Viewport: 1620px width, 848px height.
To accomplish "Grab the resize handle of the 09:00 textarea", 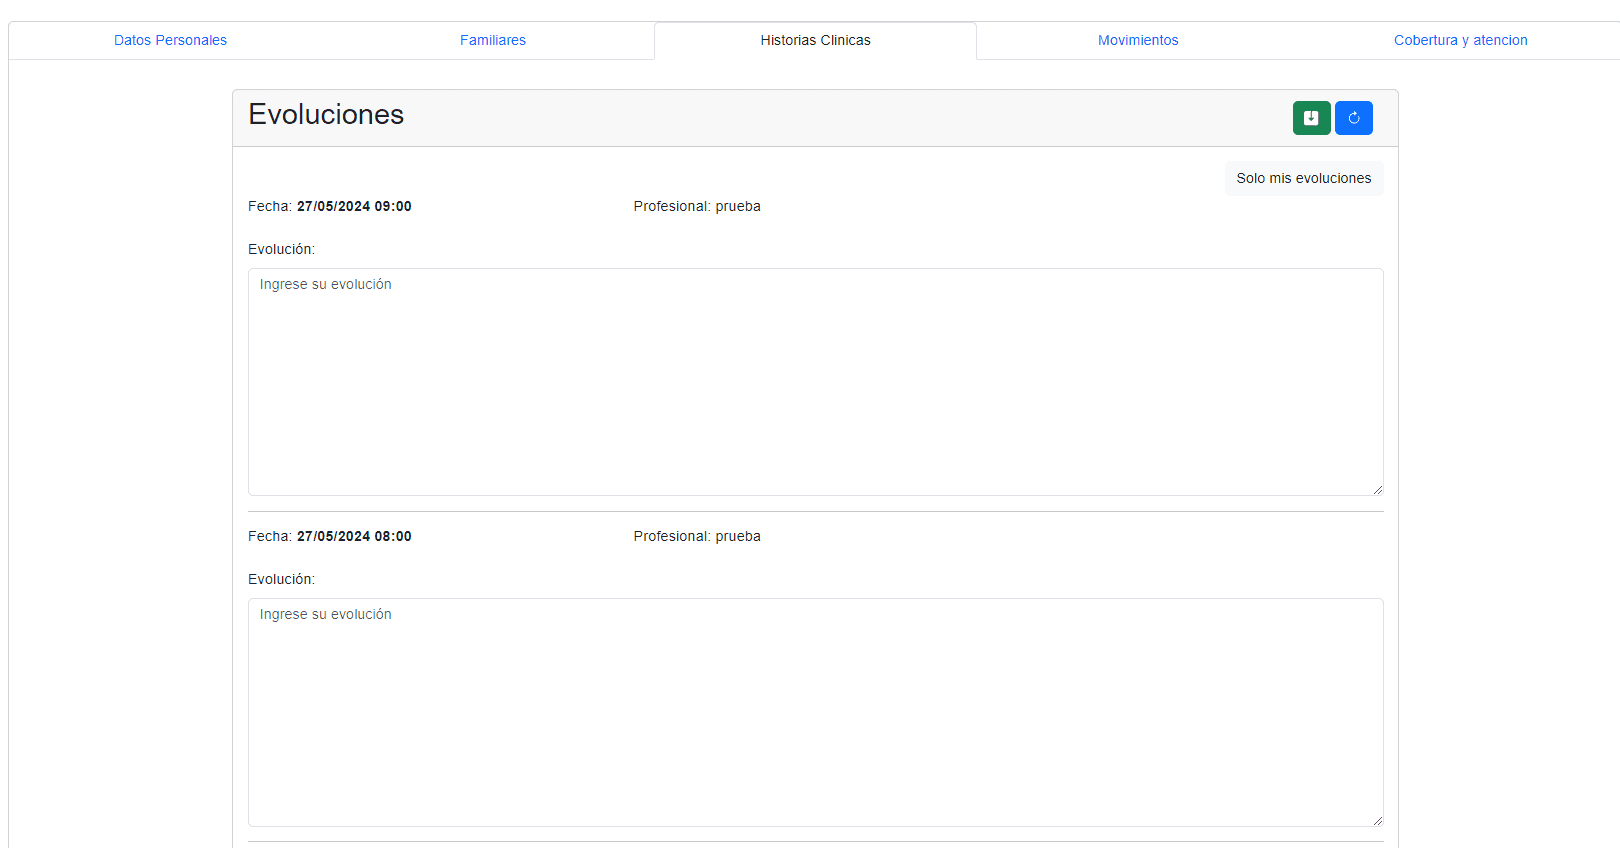I will pyautogui.click(x=1377, y=489).
